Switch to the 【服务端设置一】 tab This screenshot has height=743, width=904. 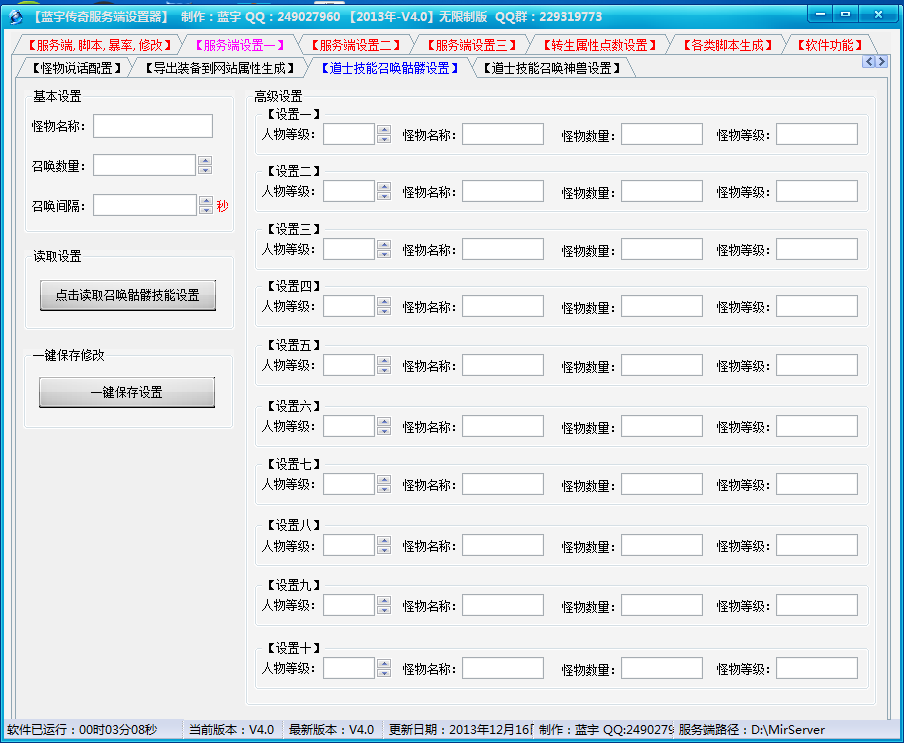click(239, 45)
